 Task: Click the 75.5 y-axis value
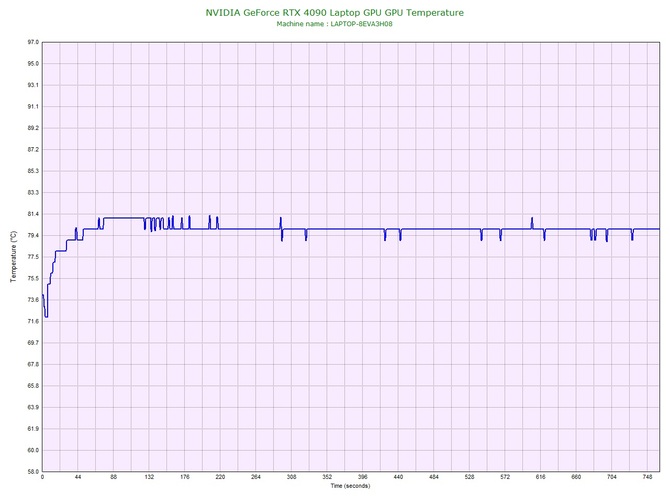pyautogui.click(x=33, y=279)
